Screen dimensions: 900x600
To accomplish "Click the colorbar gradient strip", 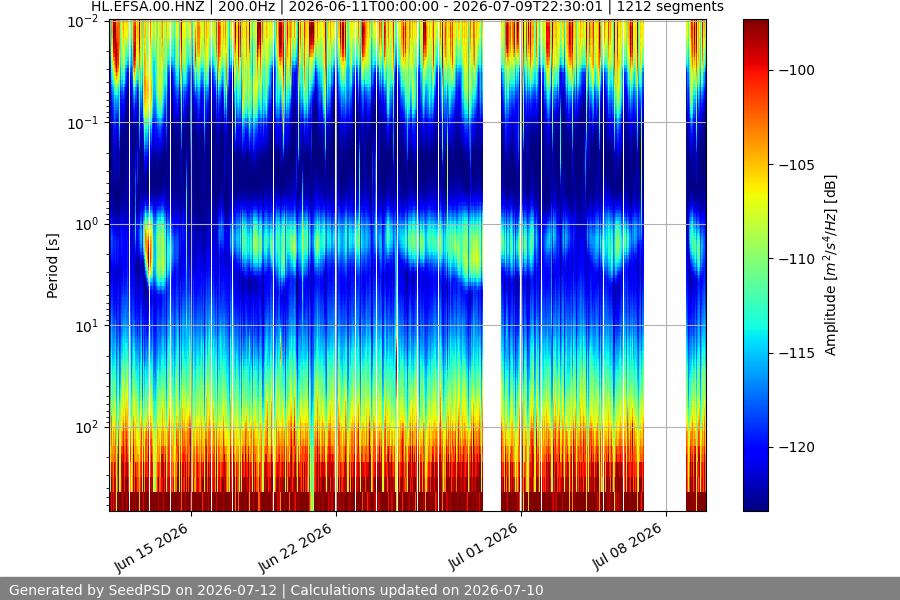I will (755, 265).
